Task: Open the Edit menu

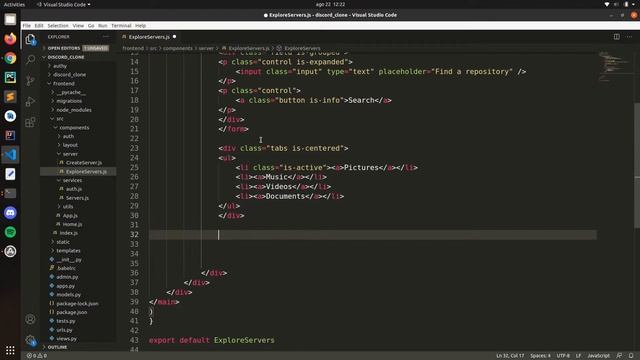Action: (x=39, y=25)
